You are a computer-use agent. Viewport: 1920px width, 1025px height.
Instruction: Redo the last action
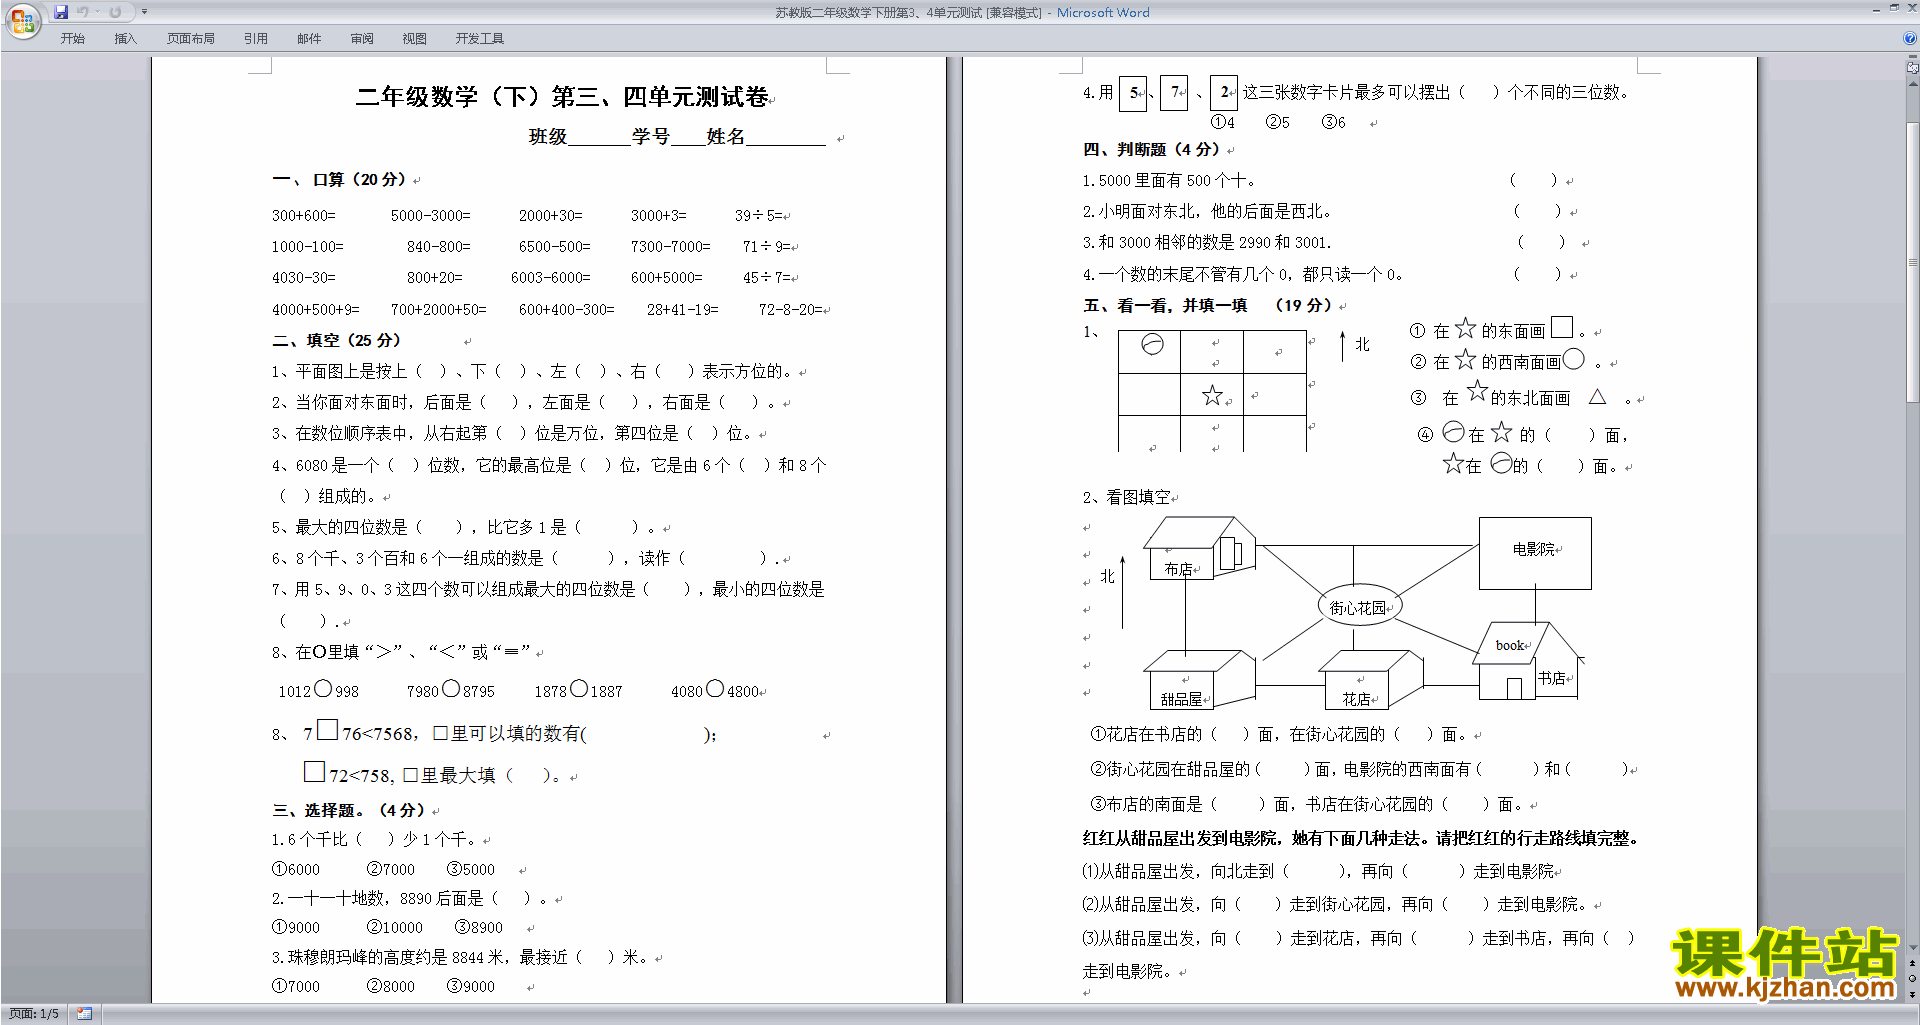pyautogui.click(x=115, y=12)
